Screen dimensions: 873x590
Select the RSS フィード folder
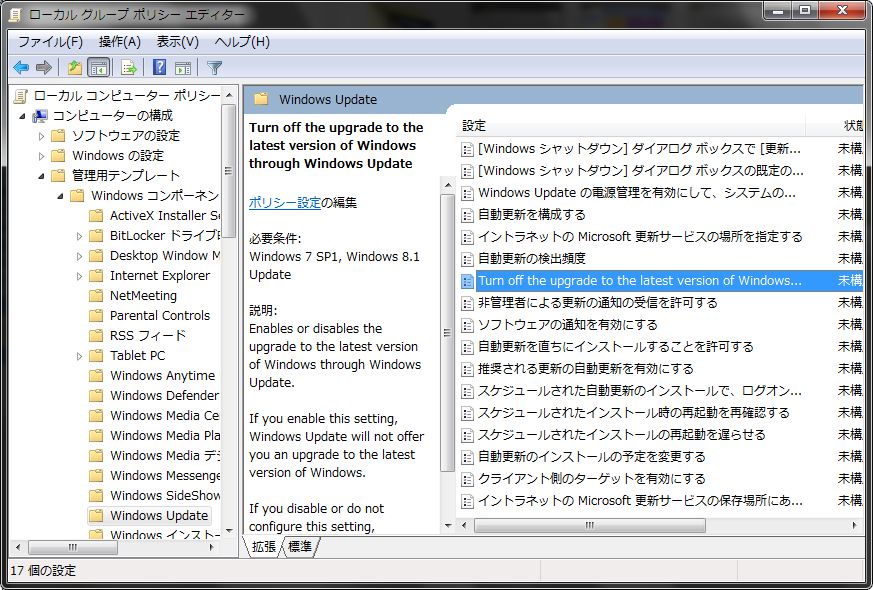coord(148,336)
